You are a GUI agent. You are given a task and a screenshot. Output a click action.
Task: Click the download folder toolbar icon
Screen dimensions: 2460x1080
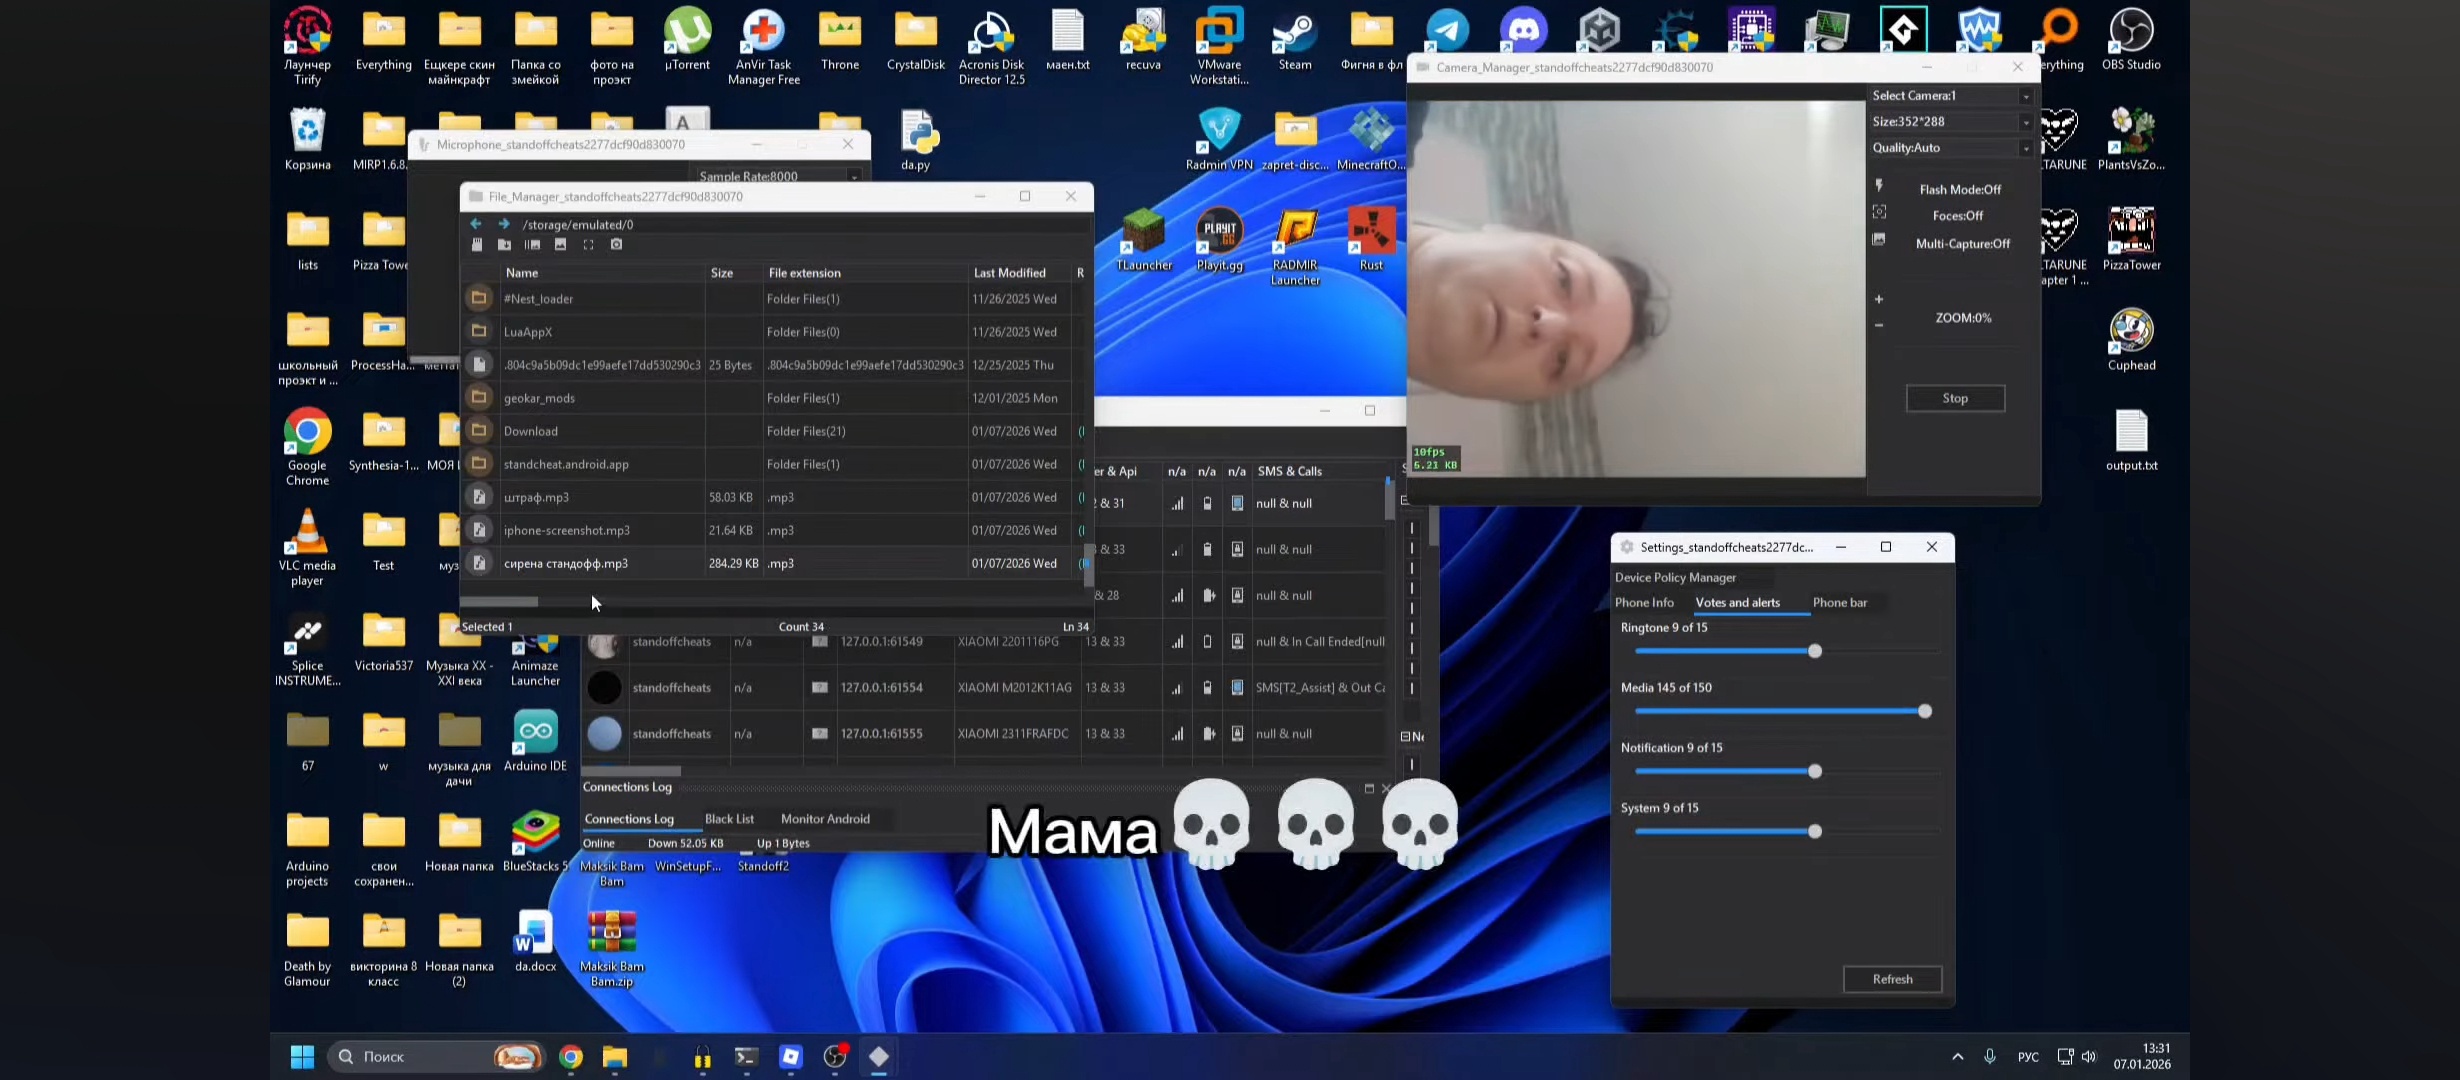(x=504, y=245)
